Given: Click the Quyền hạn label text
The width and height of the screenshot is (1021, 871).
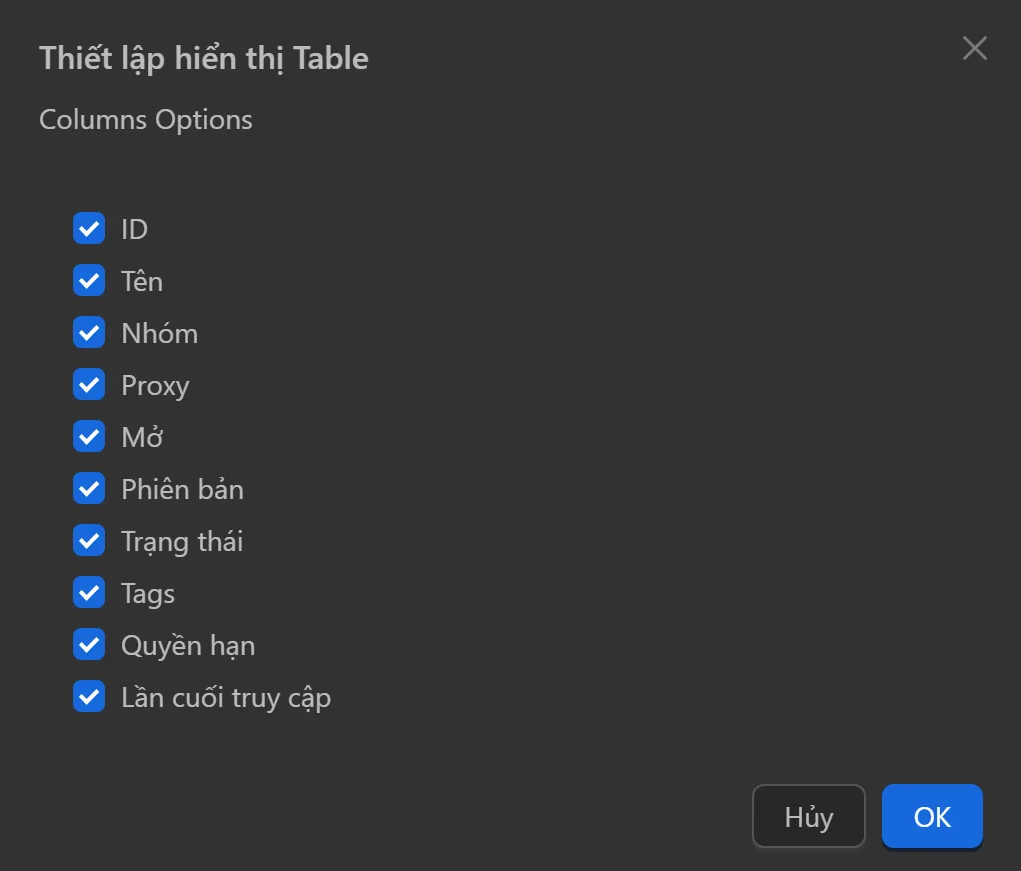Looking at the screenshot, I should (x=189, y=644).
